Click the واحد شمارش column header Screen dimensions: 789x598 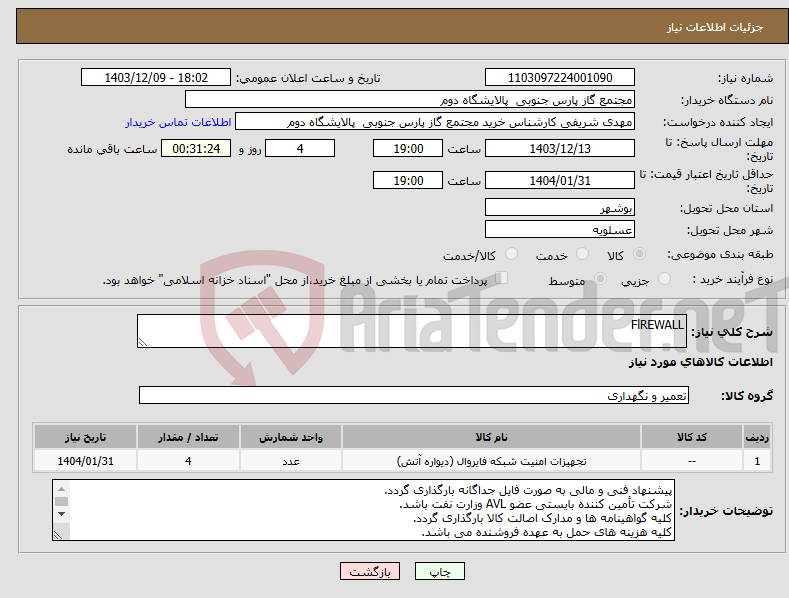coord(291,437)
